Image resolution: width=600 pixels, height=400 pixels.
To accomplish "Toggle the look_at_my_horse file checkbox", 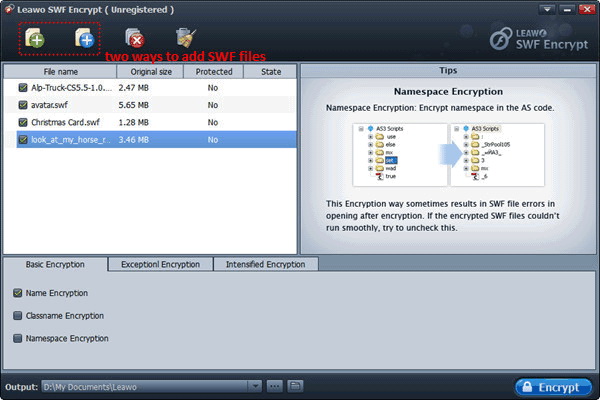I will click(x=23, y=140).
